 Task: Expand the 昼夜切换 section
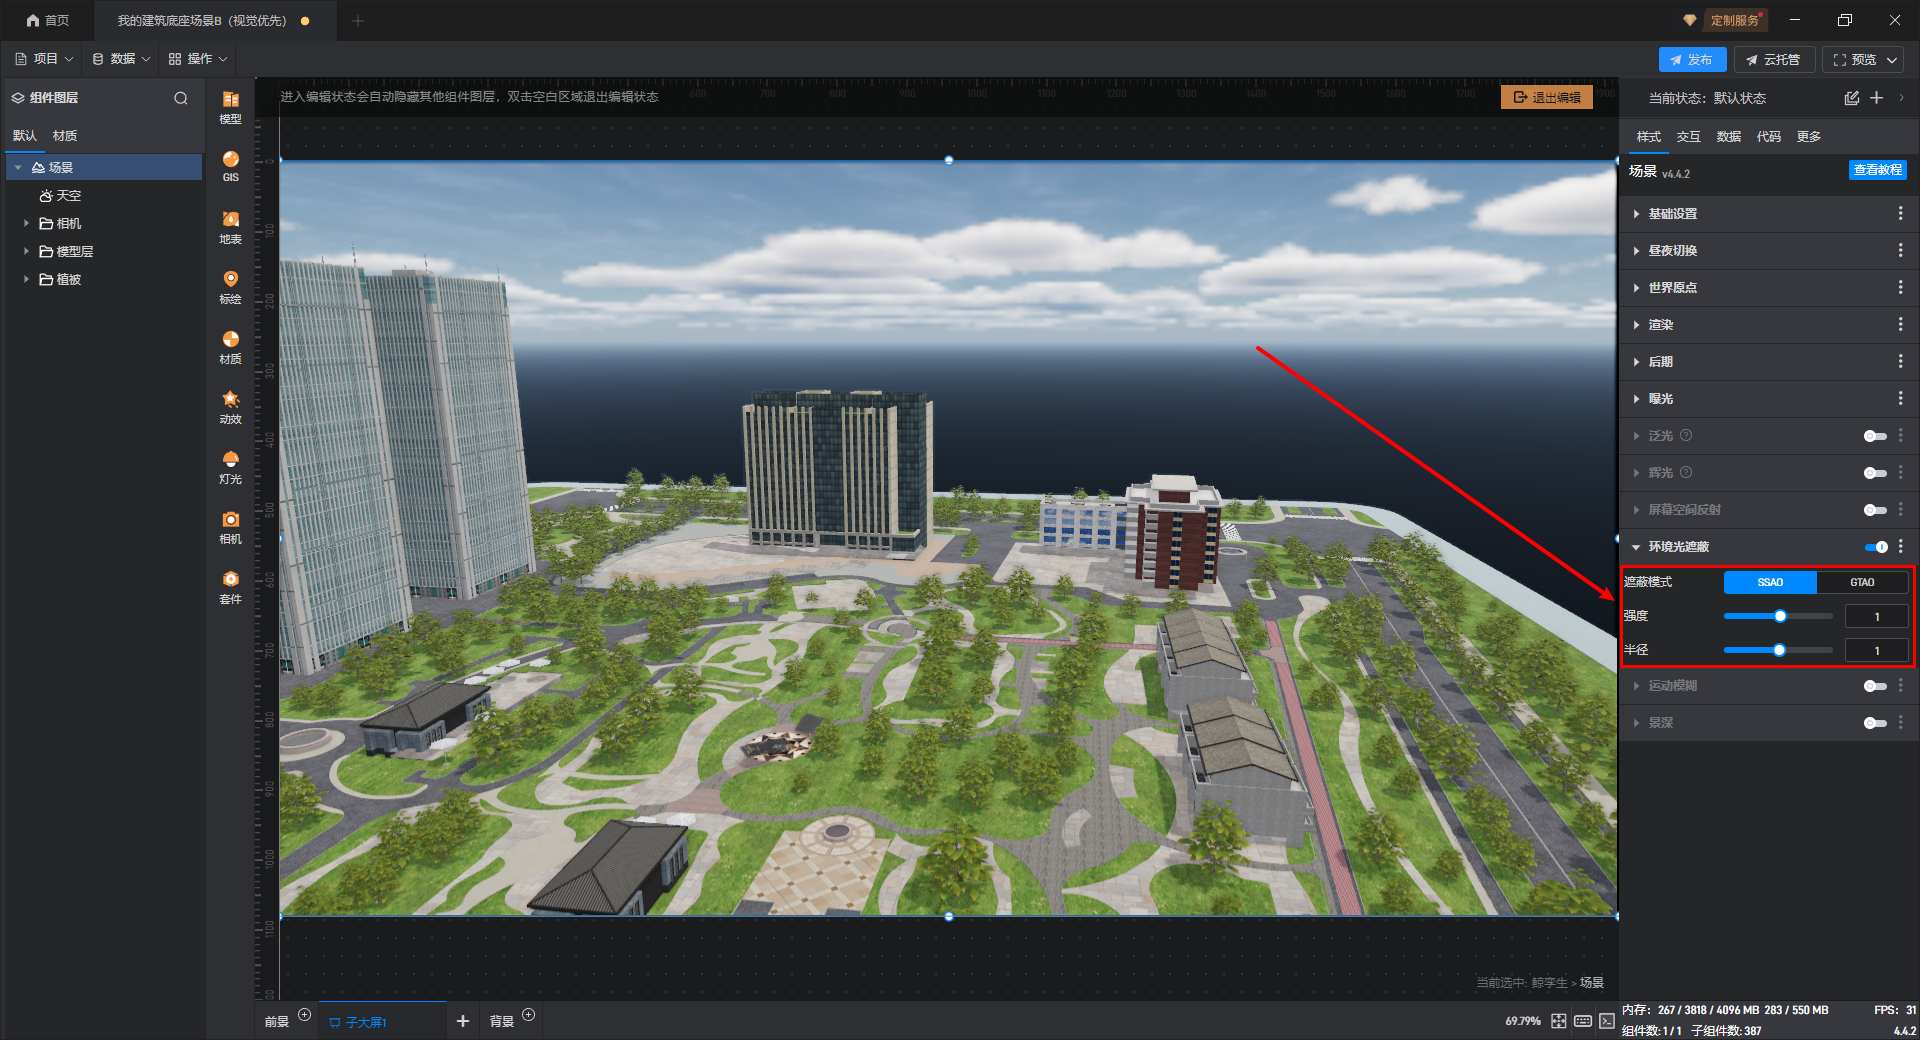point(1636,251)
